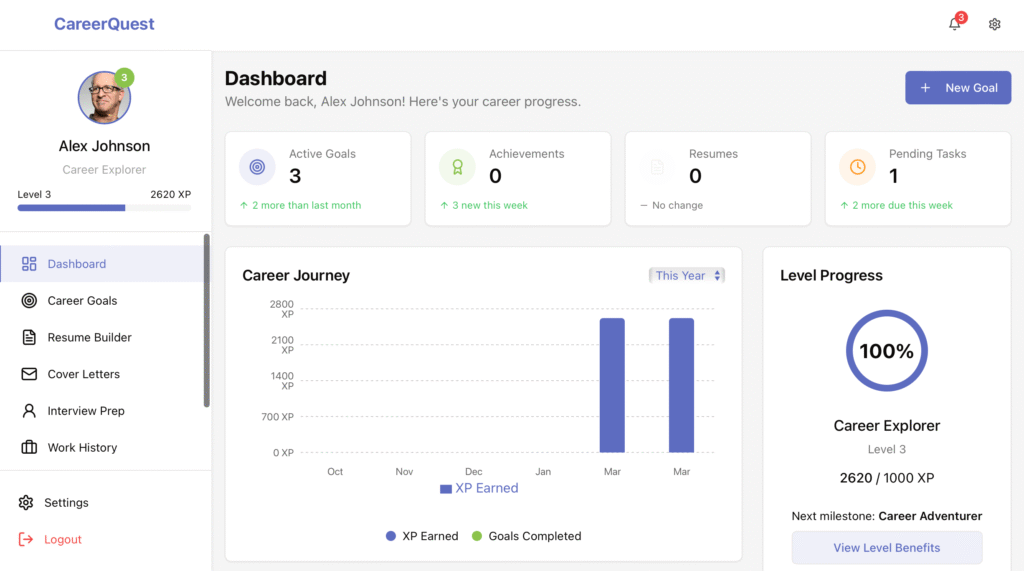
Task: Click the Cover Letters envelope icon
Action: pos(29,374)
